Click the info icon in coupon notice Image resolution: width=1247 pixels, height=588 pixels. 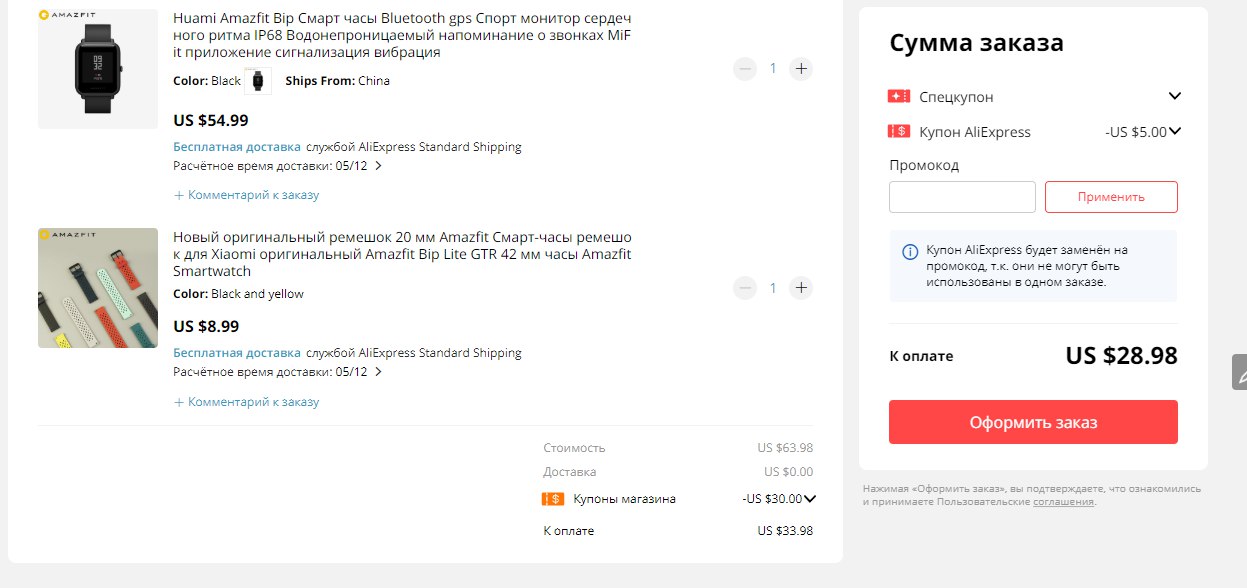(910, 252)
